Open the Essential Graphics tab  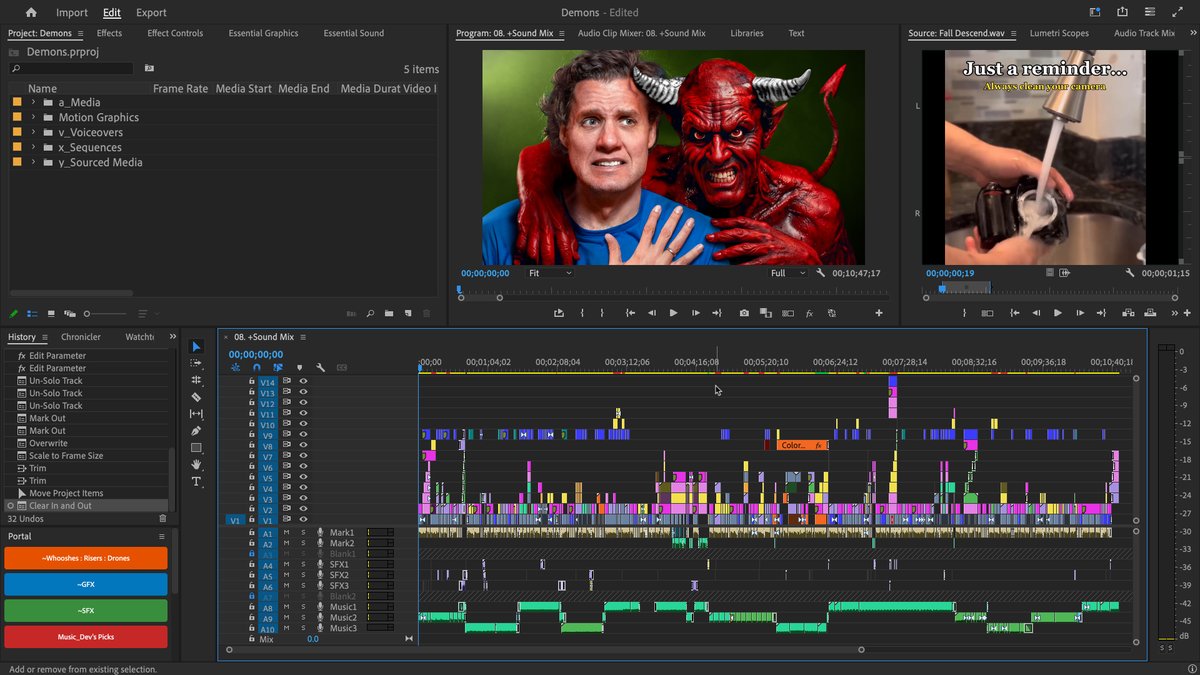[x=263, y=33]
